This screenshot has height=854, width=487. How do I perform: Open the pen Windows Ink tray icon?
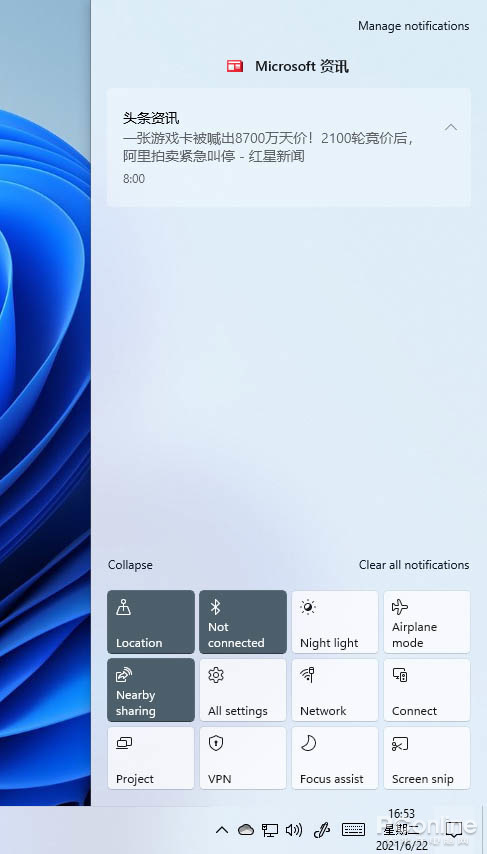coord(322,830)
